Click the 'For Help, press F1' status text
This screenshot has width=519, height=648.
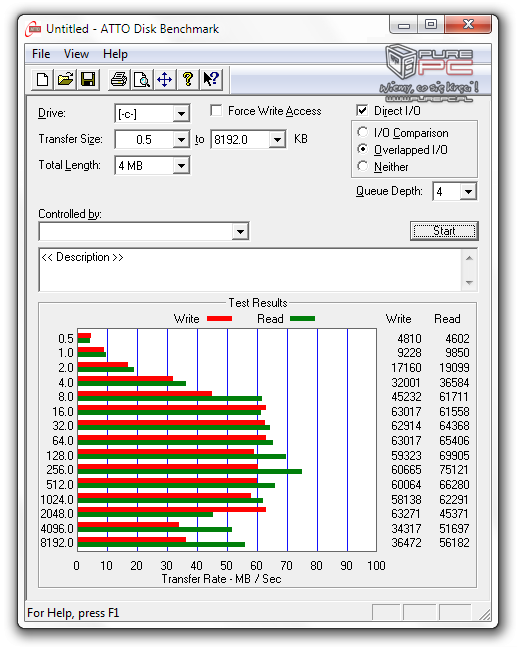(73, 613)
